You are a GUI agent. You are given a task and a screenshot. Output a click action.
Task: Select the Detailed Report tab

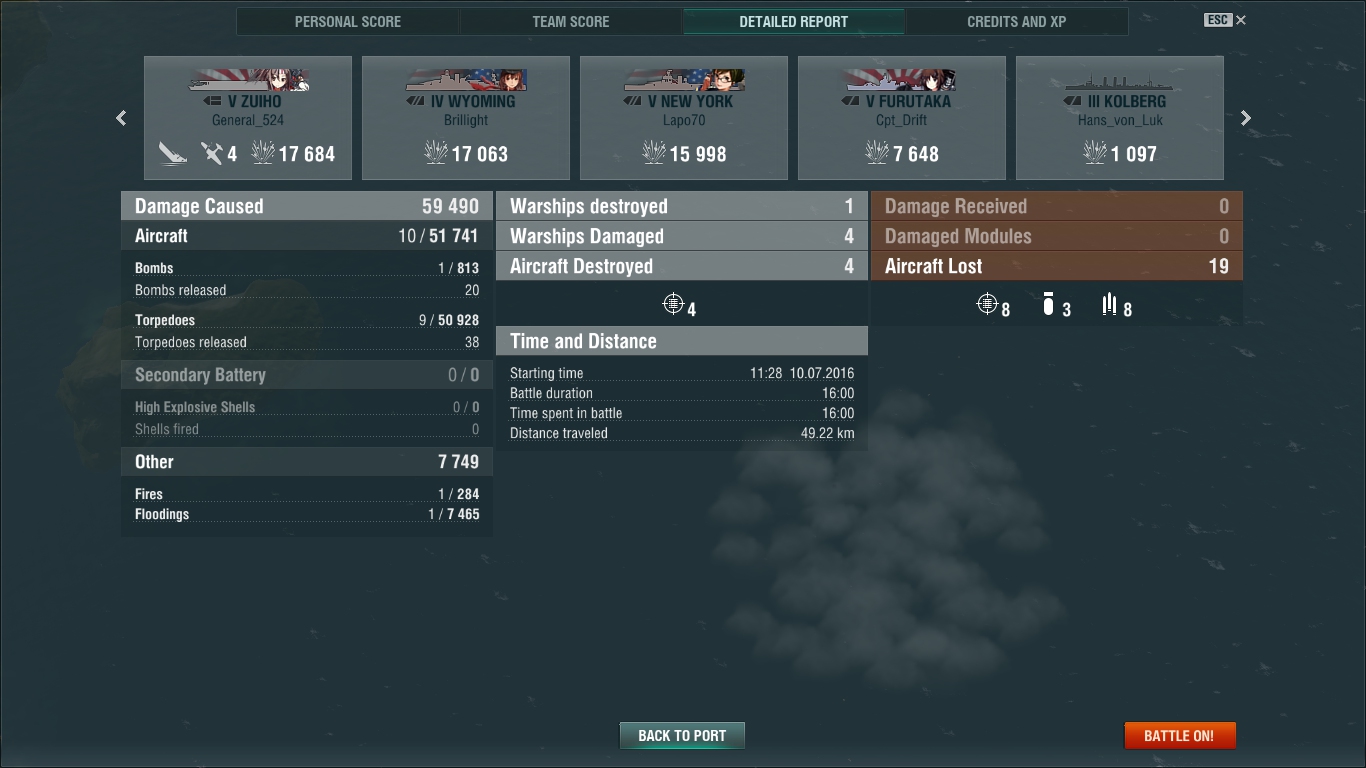(x=794, y=21)
